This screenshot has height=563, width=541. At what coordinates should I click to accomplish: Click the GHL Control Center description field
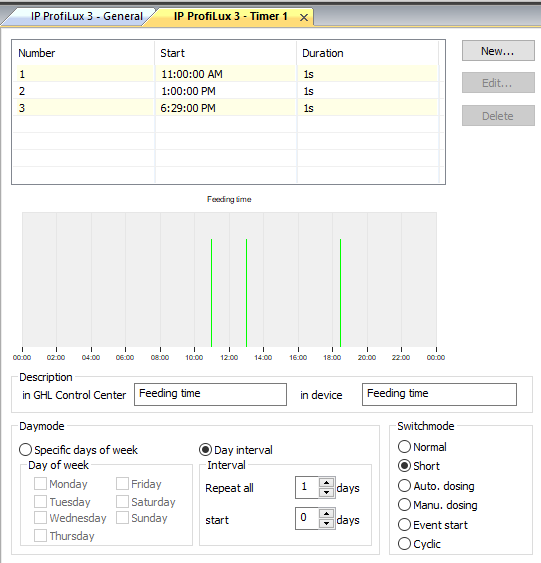[210, 394]
